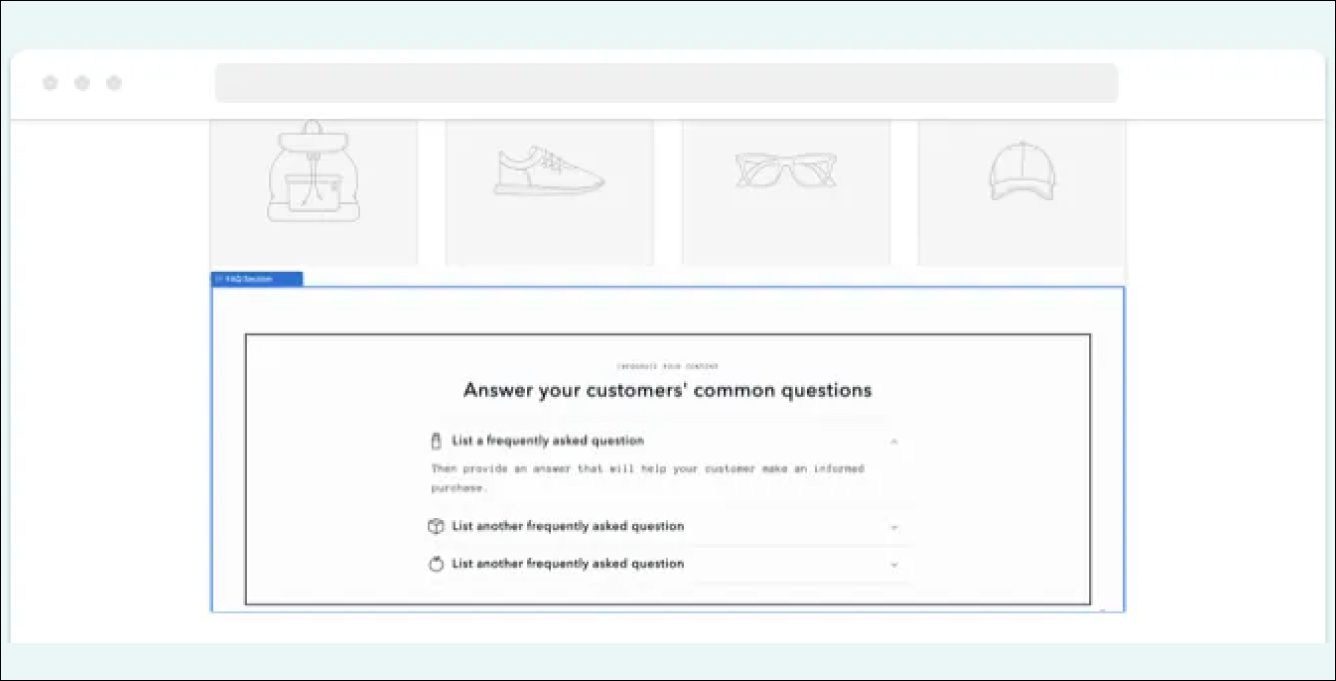Click the small caption above the FAQ heading
1336x681 pixels.
667,367
